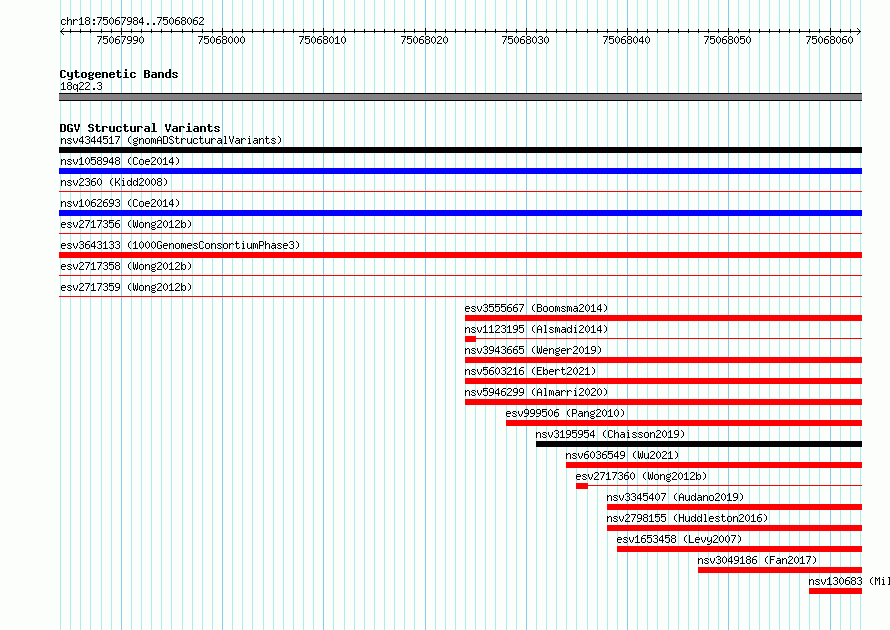
Task: Open nsv3943665 (Wenger2019) label
Action: (533, 350)
